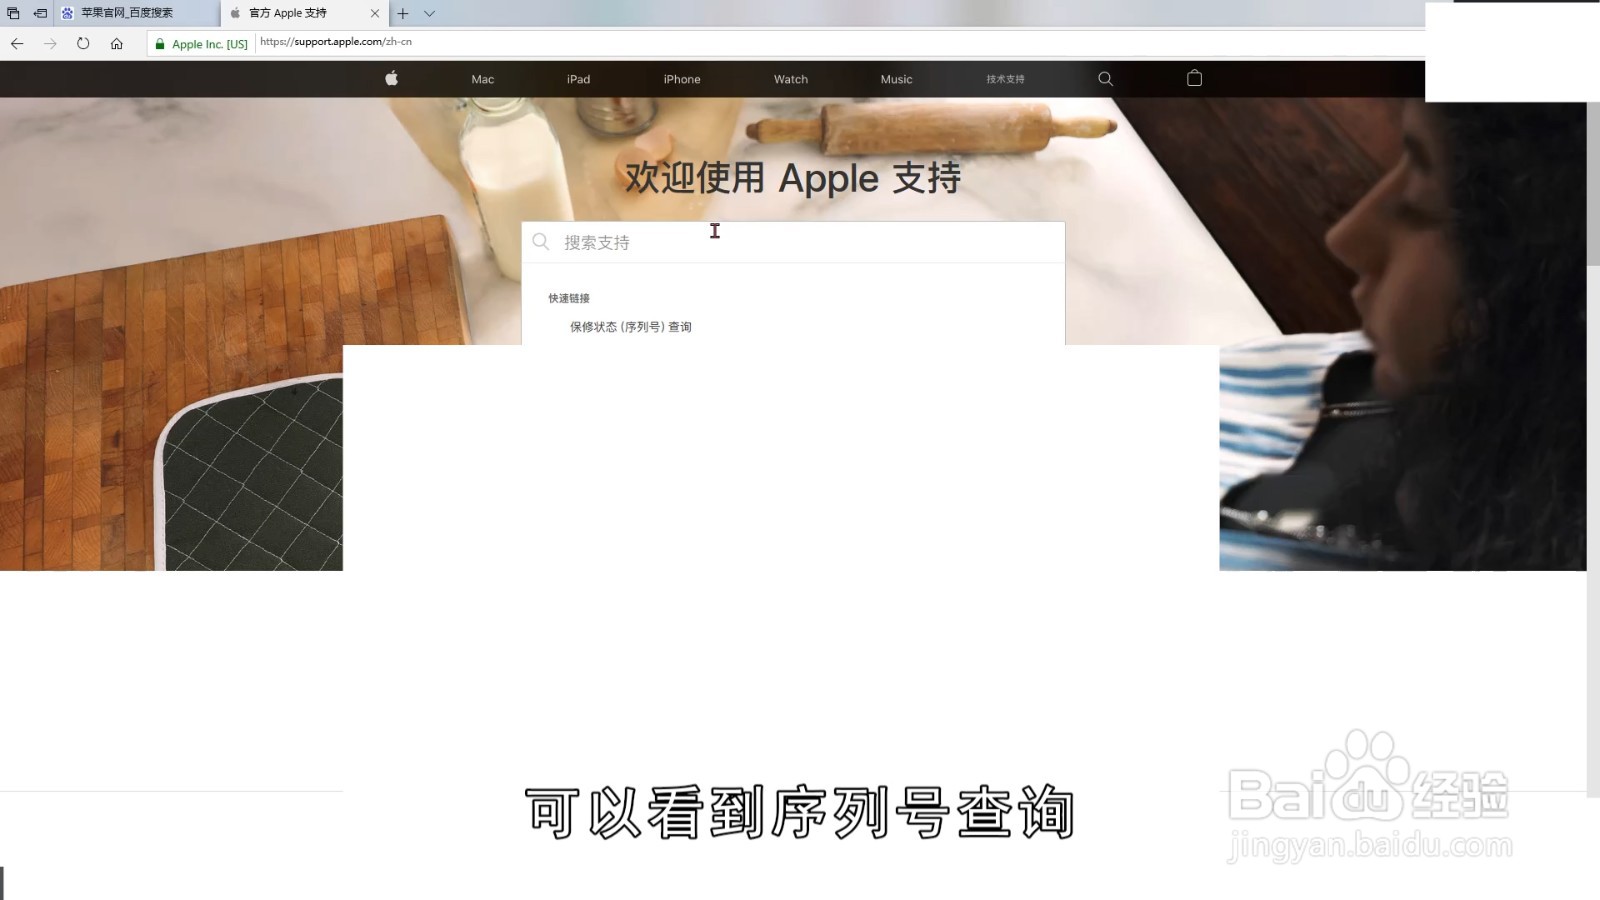Open the tab list chevron dropdown

pos(429,13)
